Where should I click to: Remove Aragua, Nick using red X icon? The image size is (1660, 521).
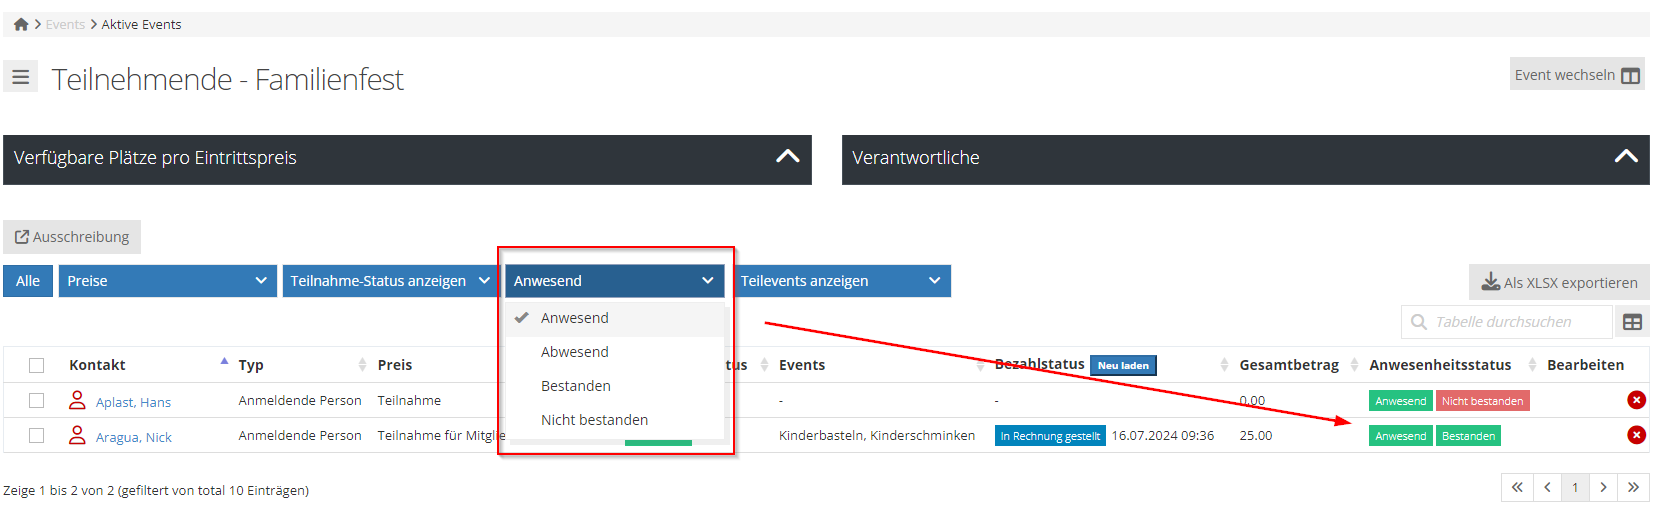click(1636, 435)
